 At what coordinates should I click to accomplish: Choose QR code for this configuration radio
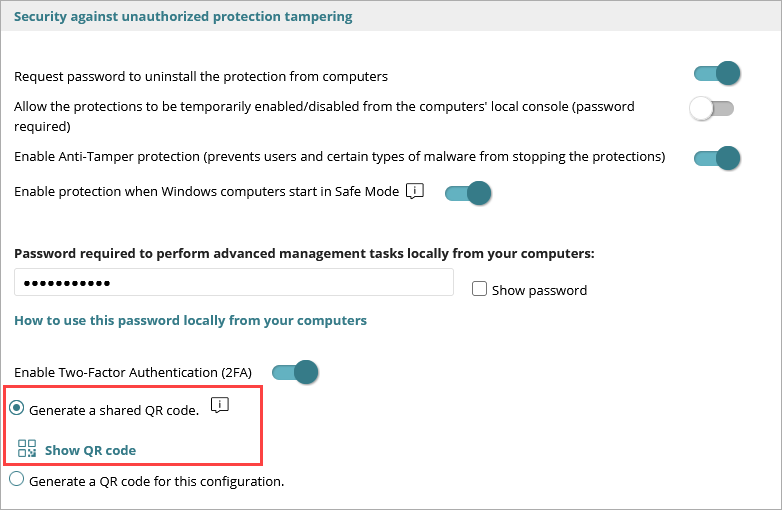[x=17, y=480]
